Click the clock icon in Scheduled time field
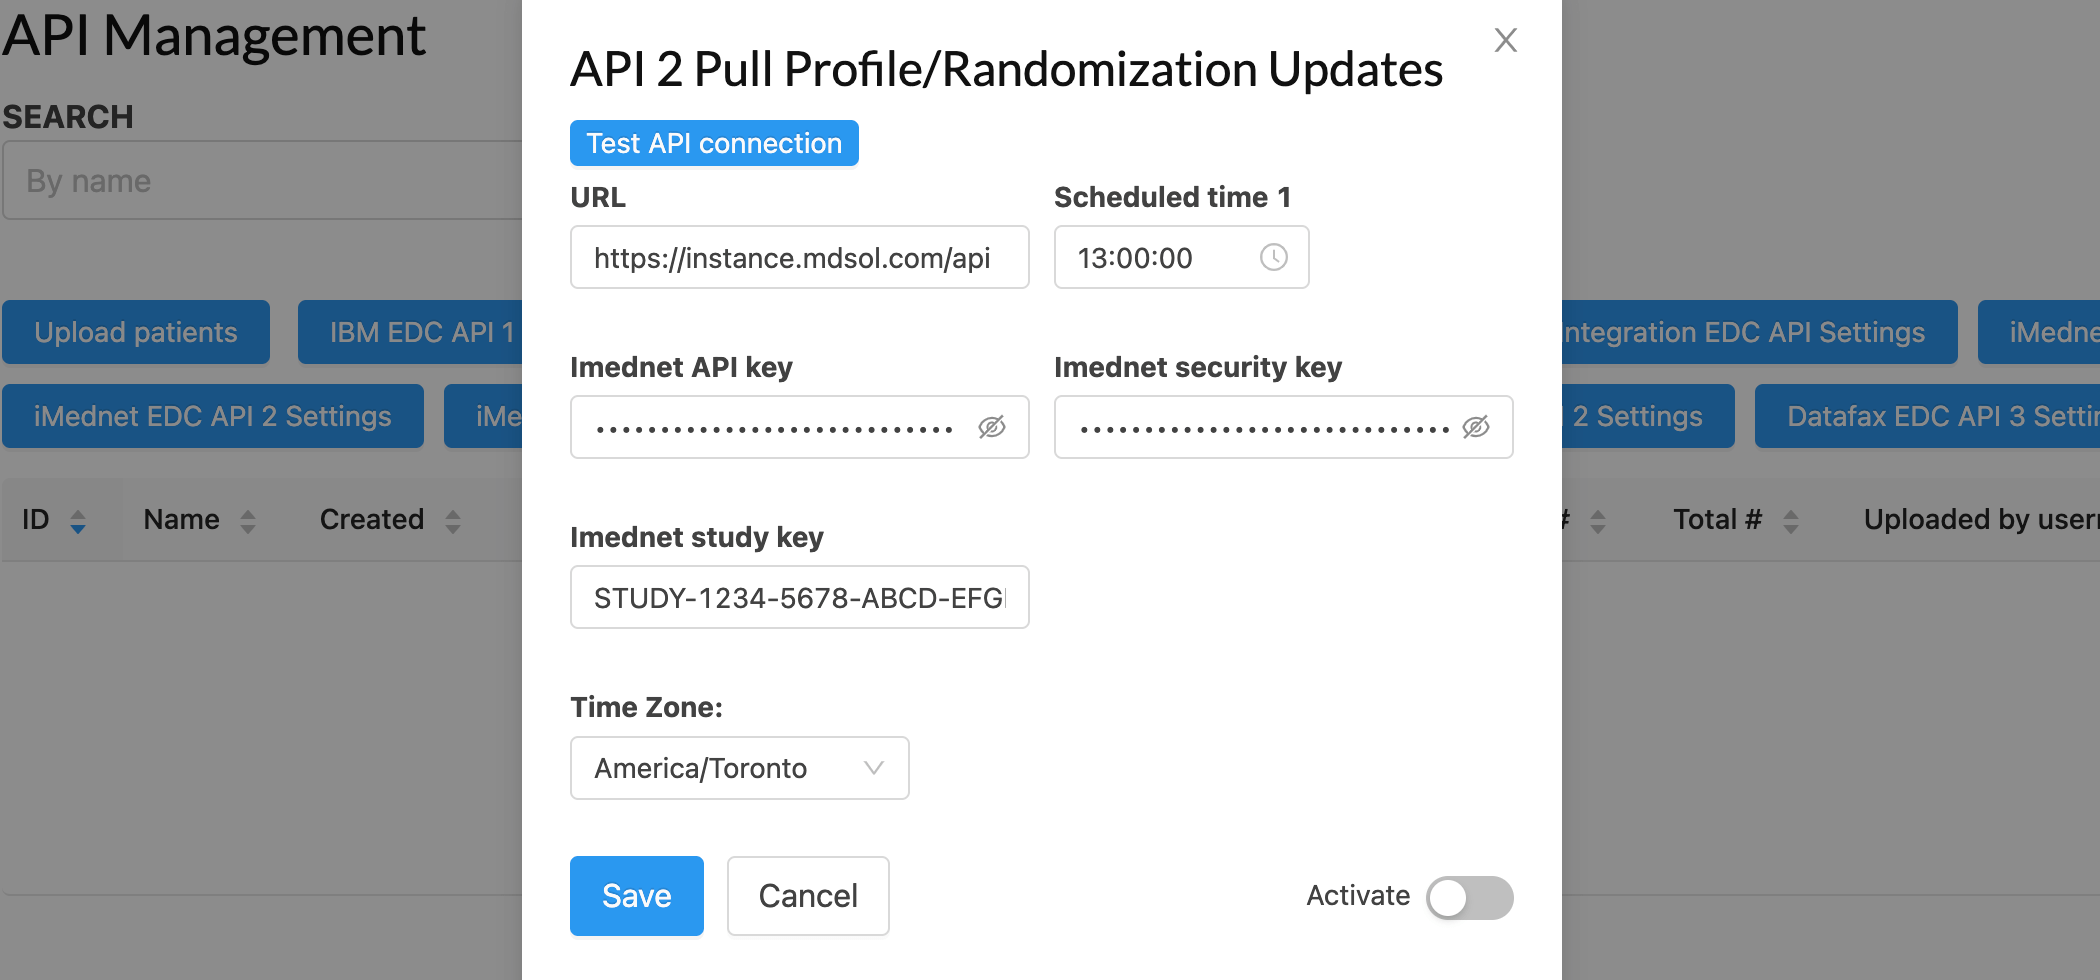The width and height of the screenshot is (2100, 980). click(1273, 257)
